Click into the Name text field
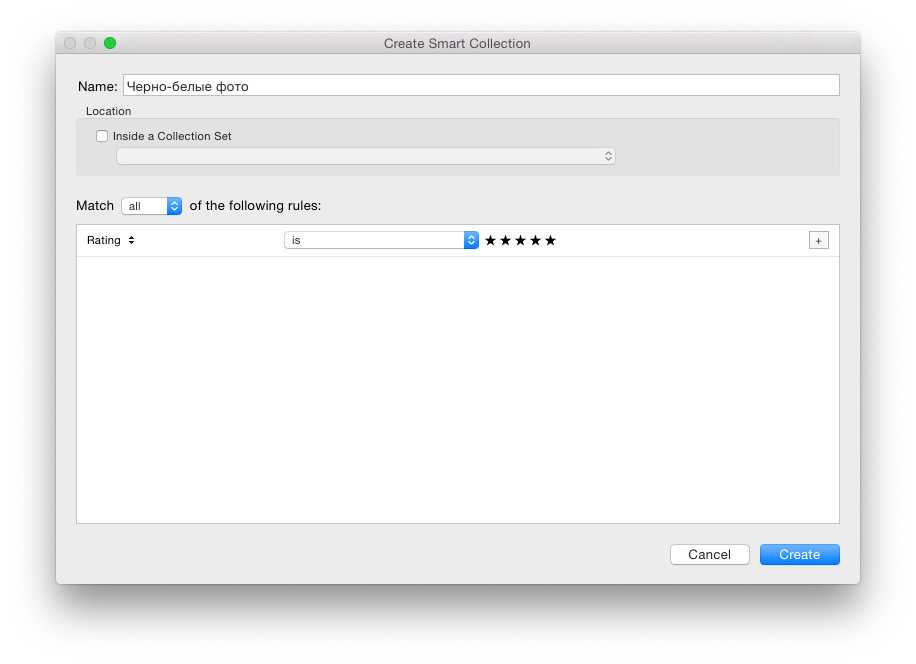The width and height of the screenshot is (916, 664). pyautogui.click(x=480, y=86)
